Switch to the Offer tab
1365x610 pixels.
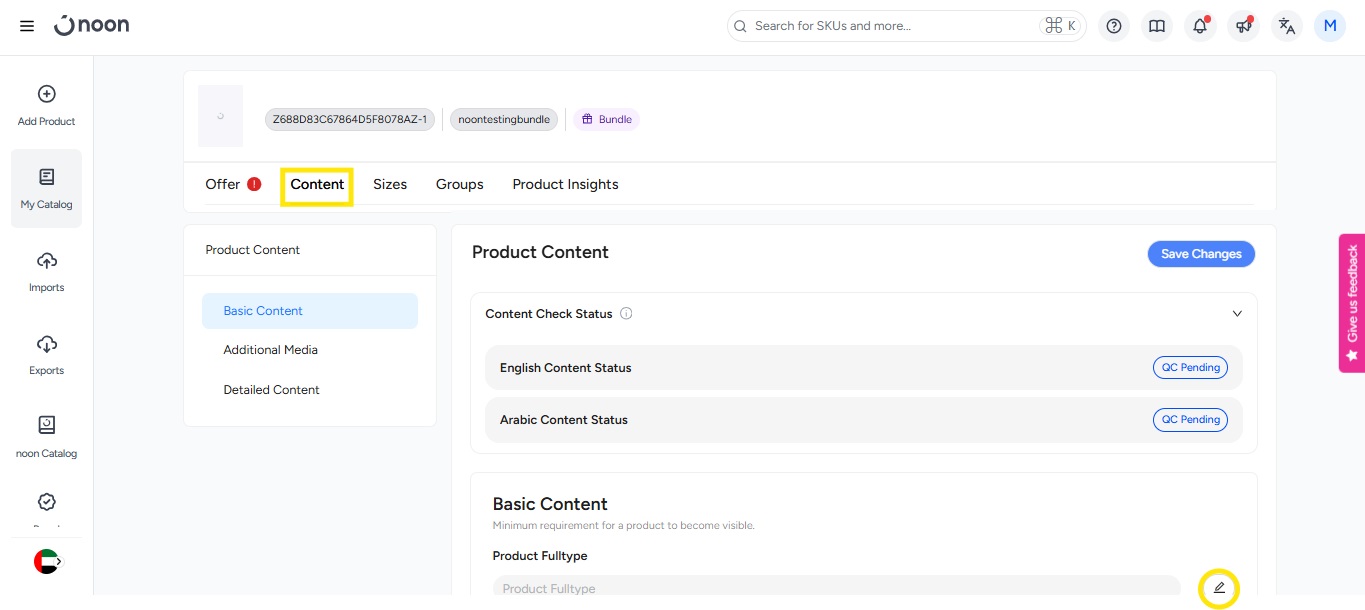click(223, 184)
